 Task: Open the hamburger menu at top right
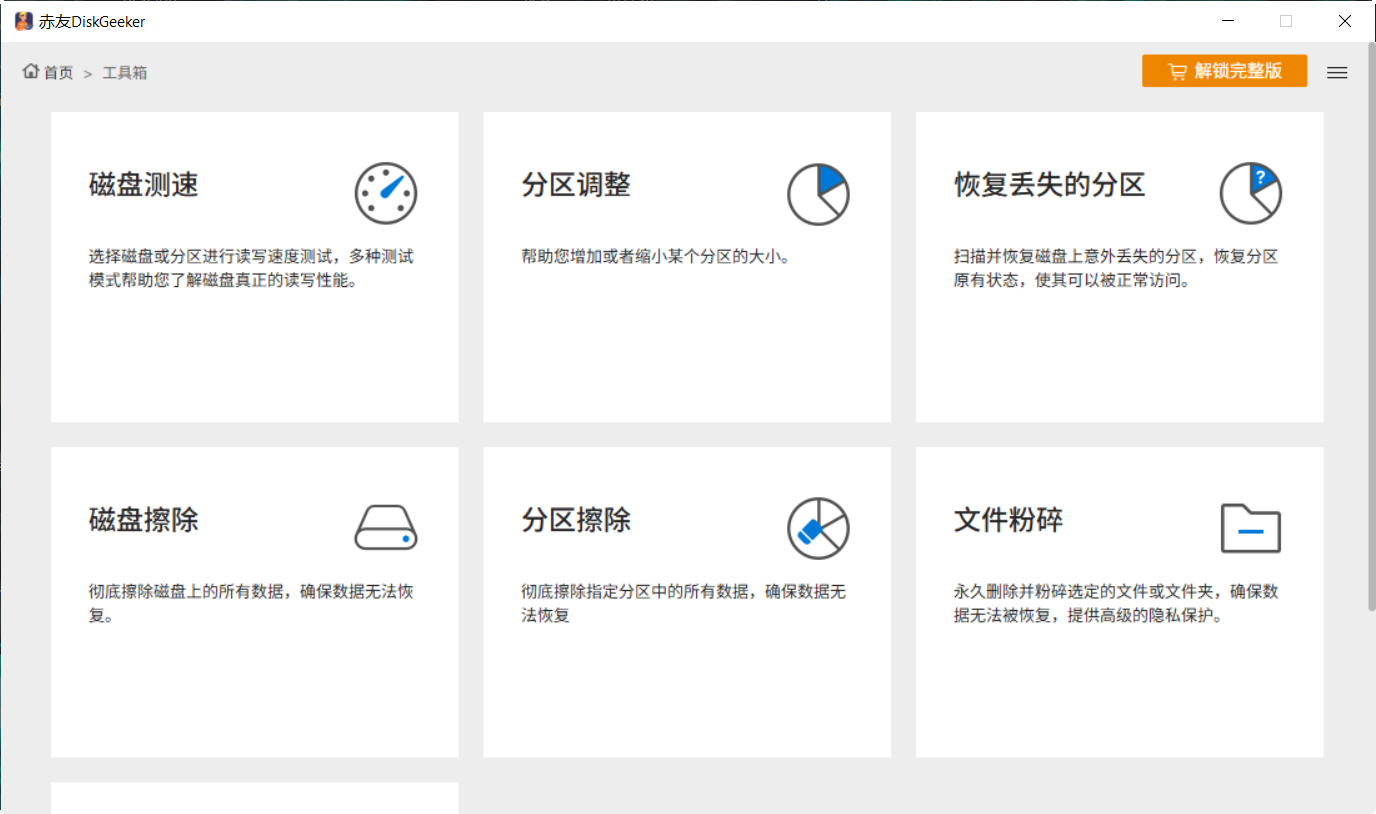[1337, 72]
